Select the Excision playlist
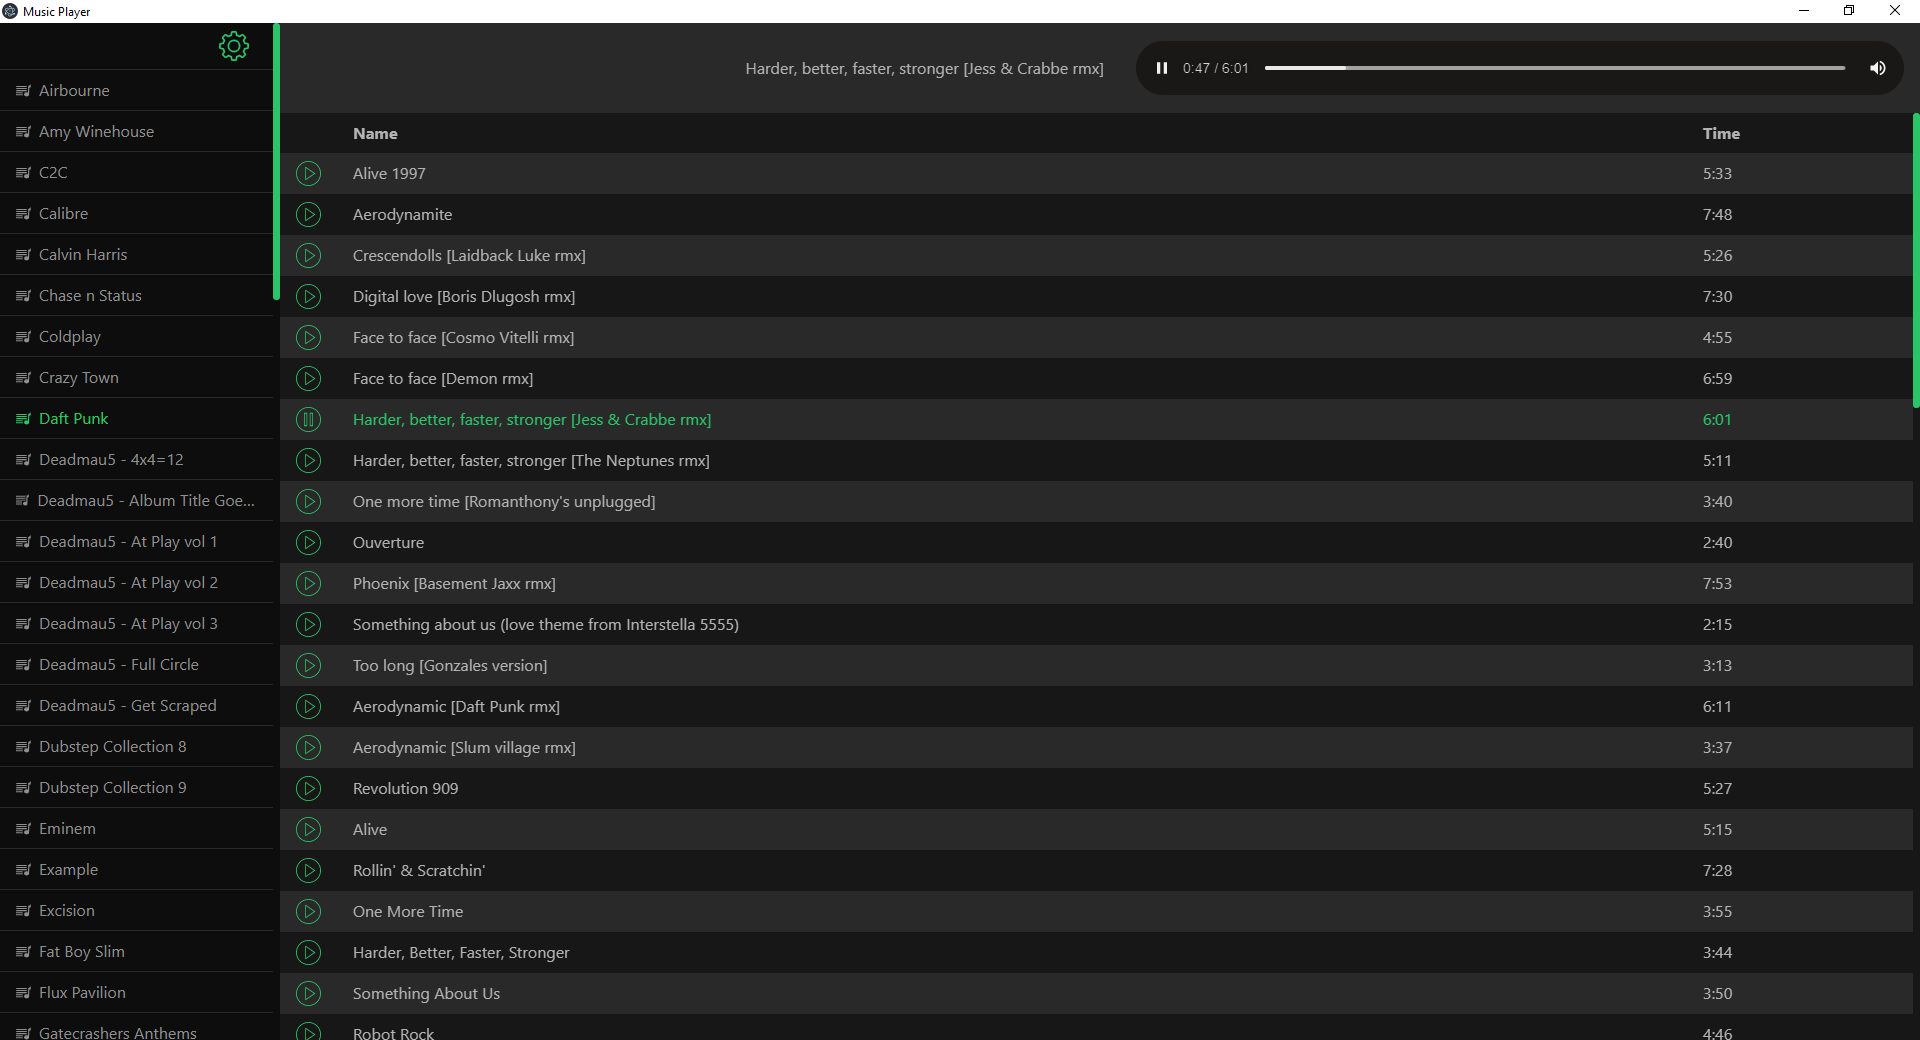Viewport: 1920px width, 1040px height. point(136,910)
